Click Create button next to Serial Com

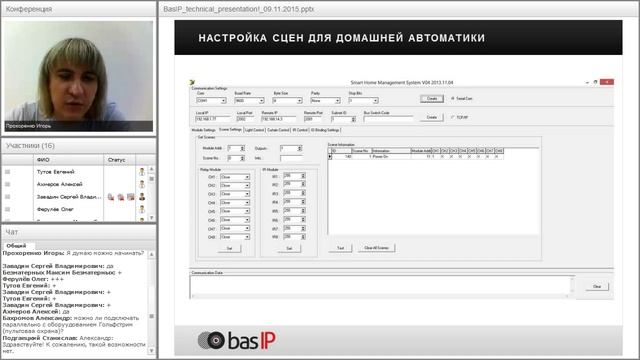[432, 98]
